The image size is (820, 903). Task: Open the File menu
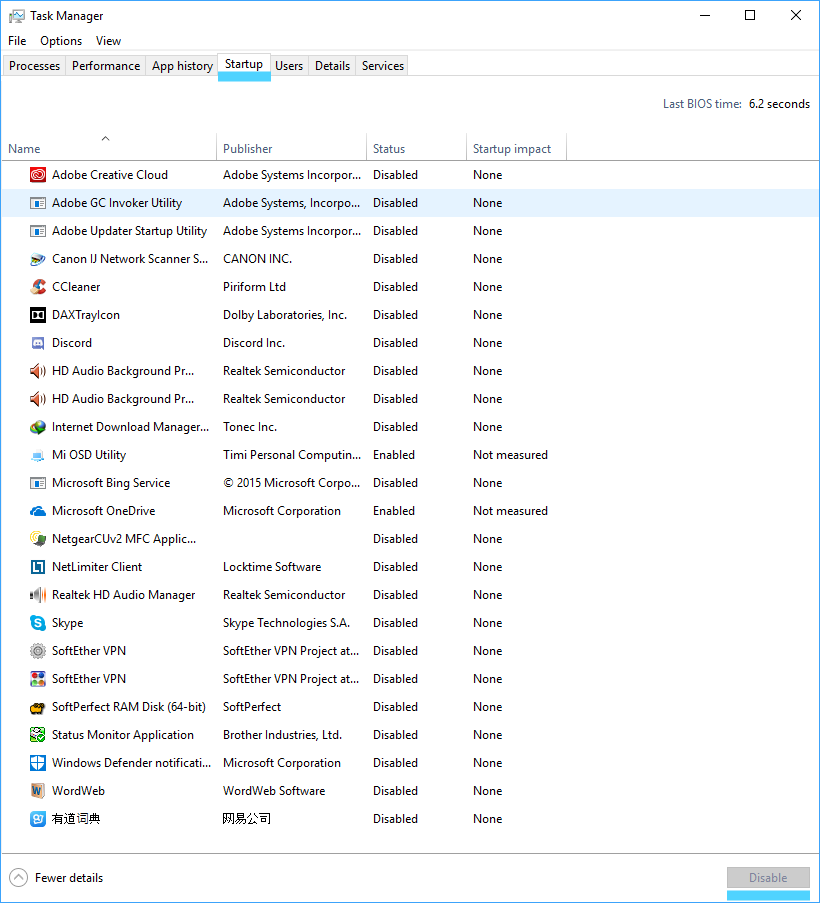[x=17, y=41]
